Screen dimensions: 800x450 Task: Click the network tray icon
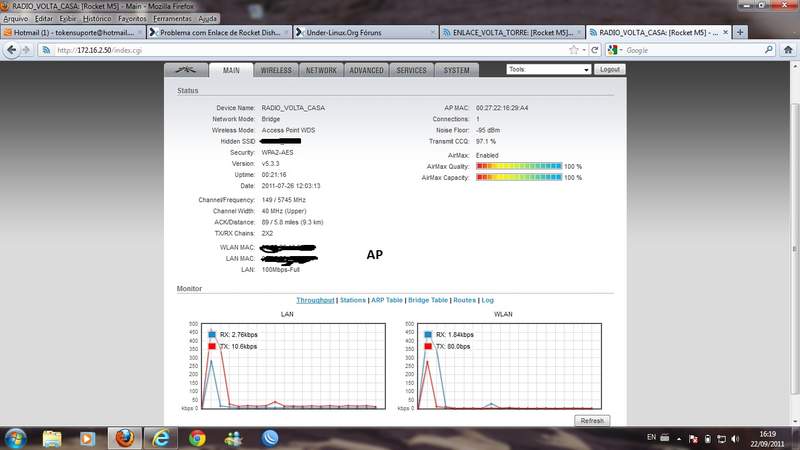[721, 439]
